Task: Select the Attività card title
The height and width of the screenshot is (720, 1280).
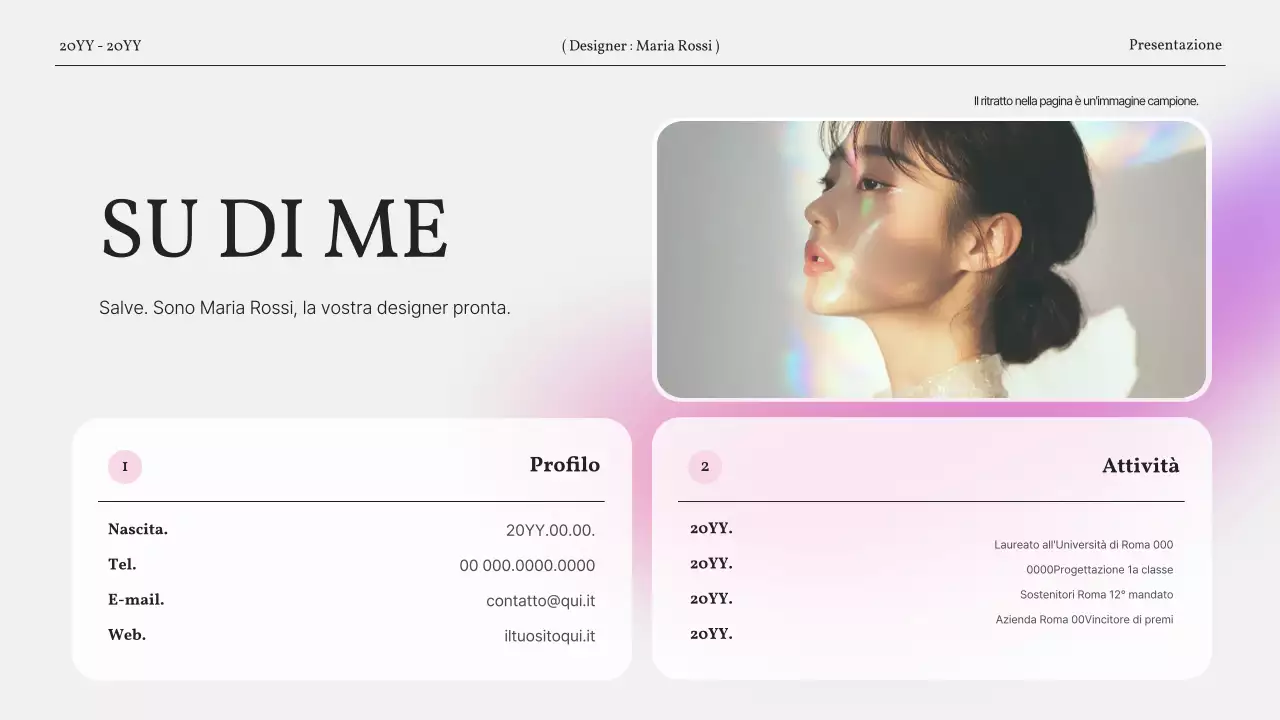Action: 1141,466
